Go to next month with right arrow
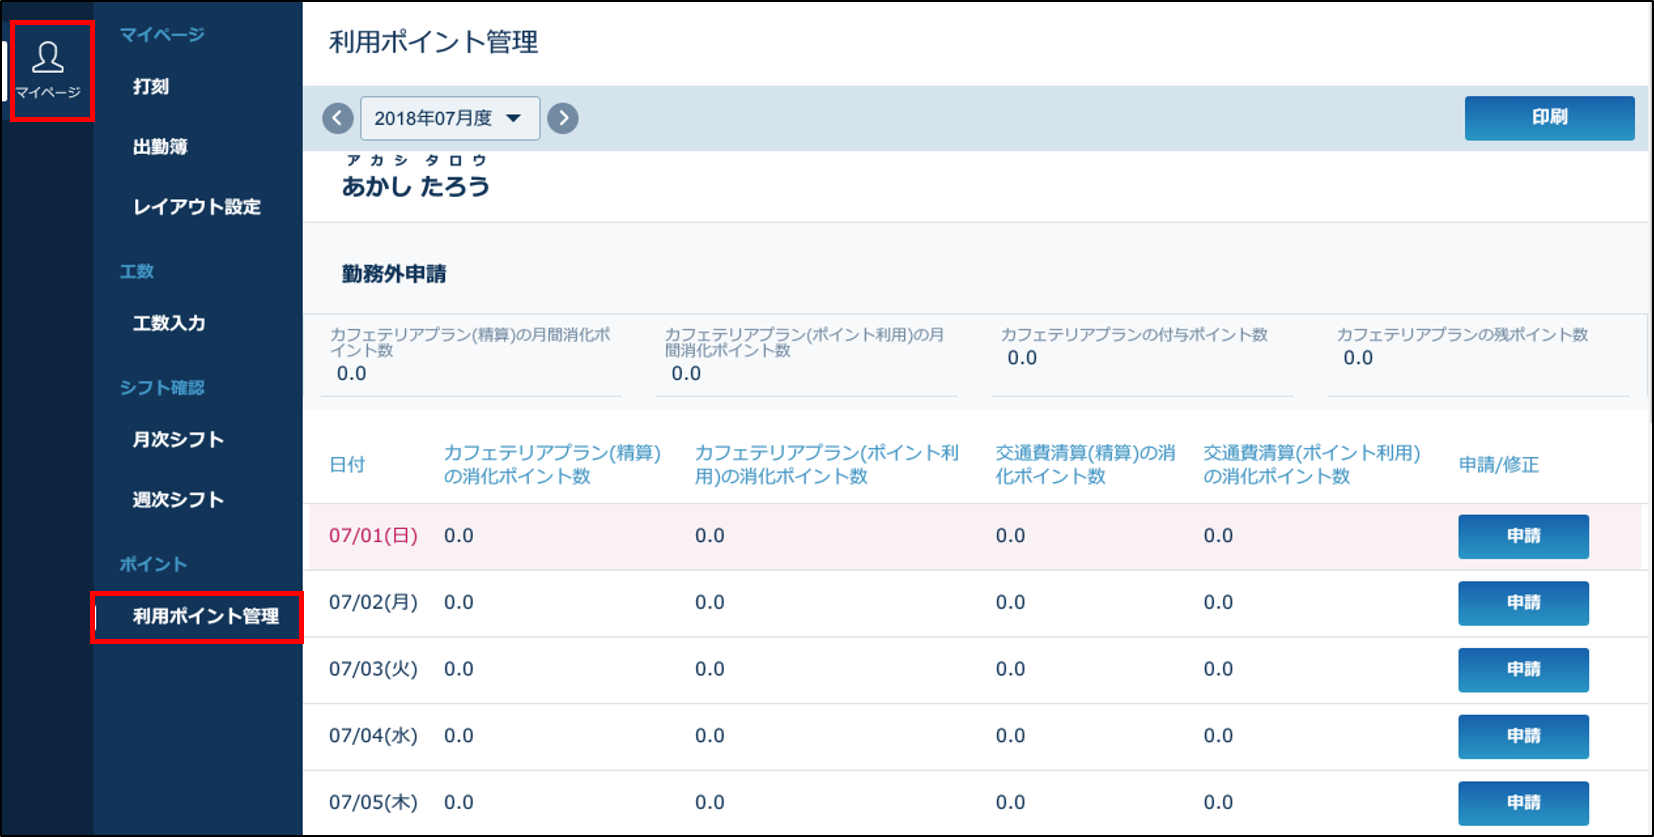1654x837 pixels. point(563,118)
